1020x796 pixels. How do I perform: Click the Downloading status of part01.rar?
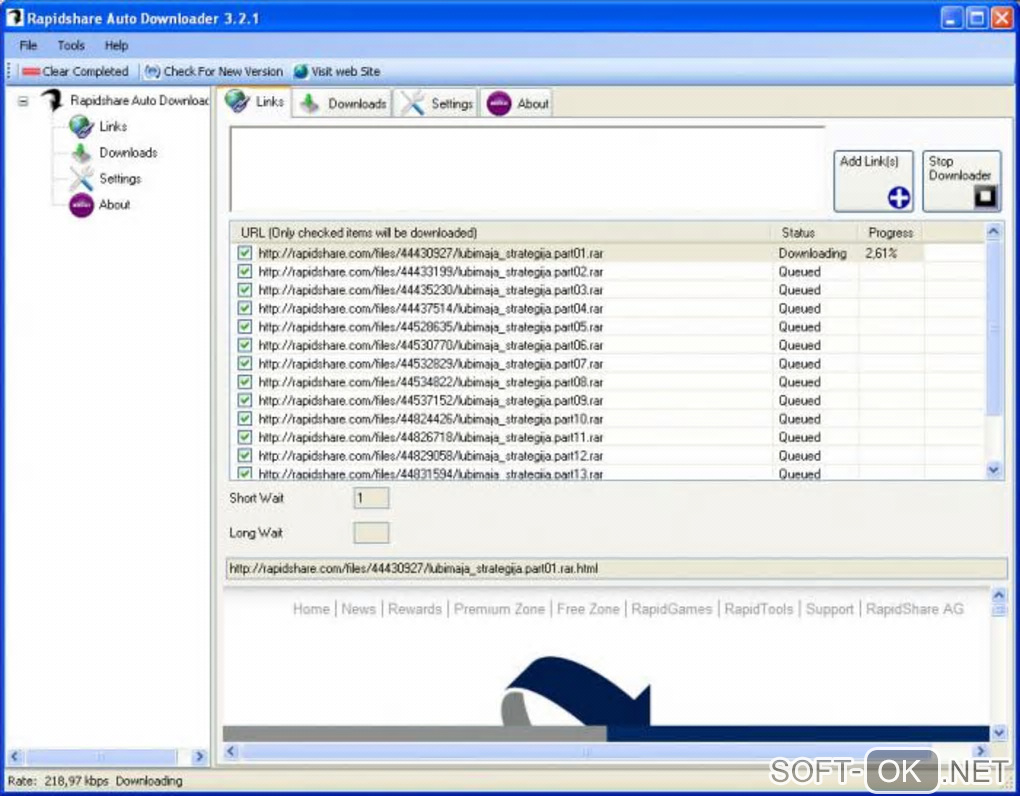pos(812,253)
